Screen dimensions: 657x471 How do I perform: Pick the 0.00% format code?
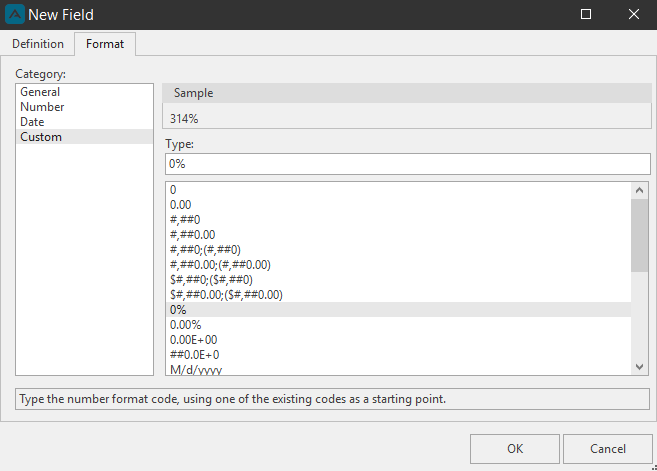(398, 325)
